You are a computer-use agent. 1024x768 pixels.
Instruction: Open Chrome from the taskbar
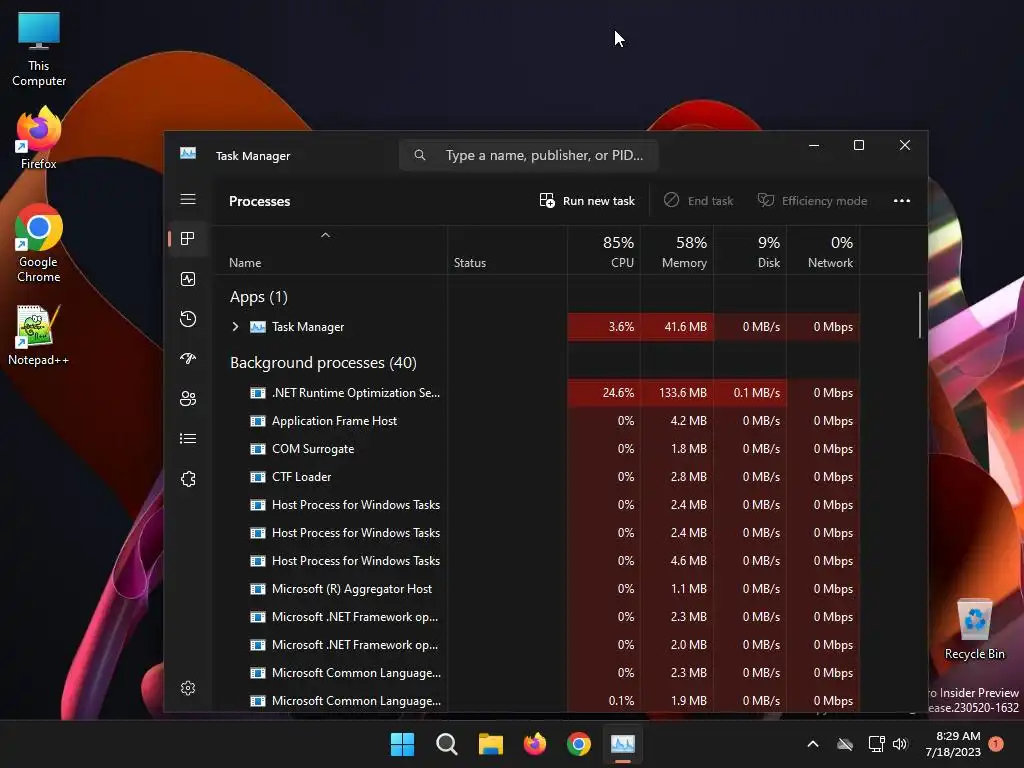[579, 744]
